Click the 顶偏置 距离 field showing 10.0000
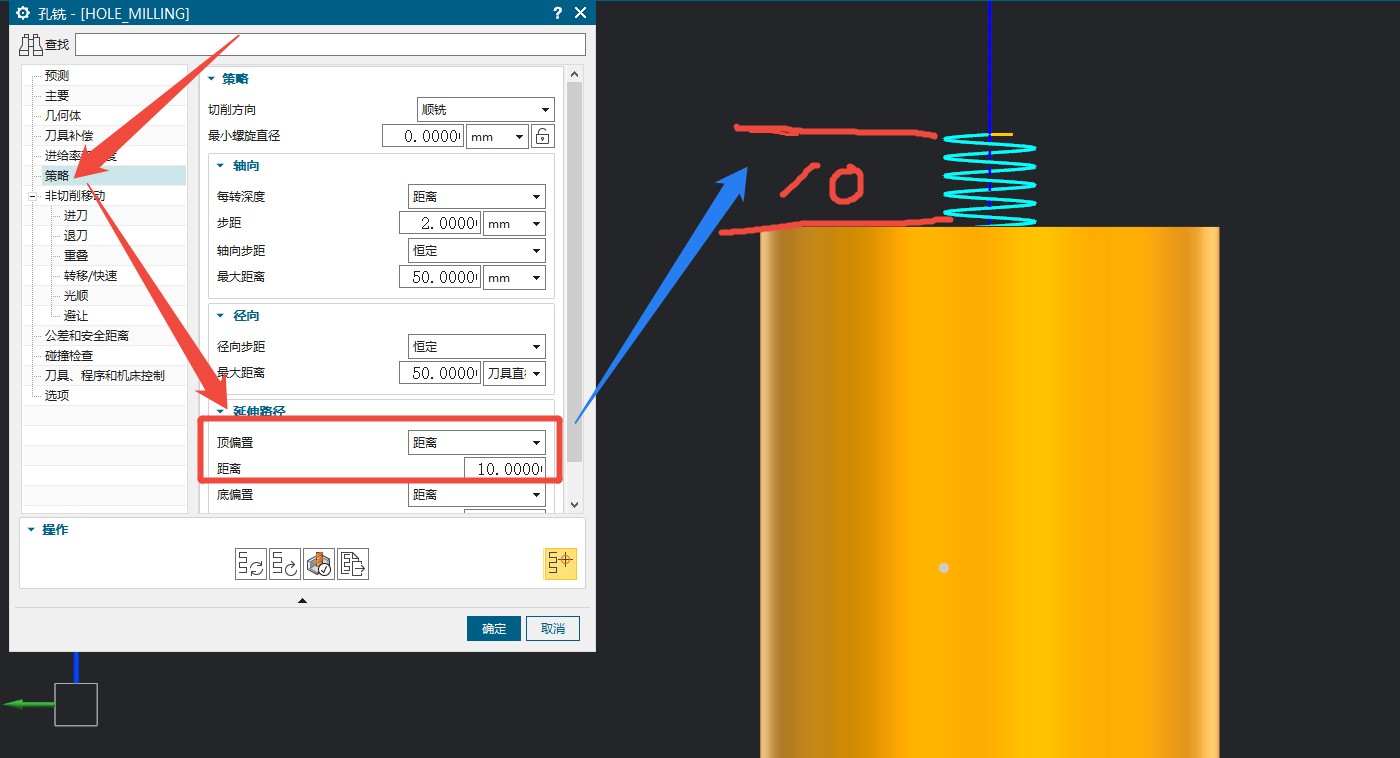 pos(505,469)
